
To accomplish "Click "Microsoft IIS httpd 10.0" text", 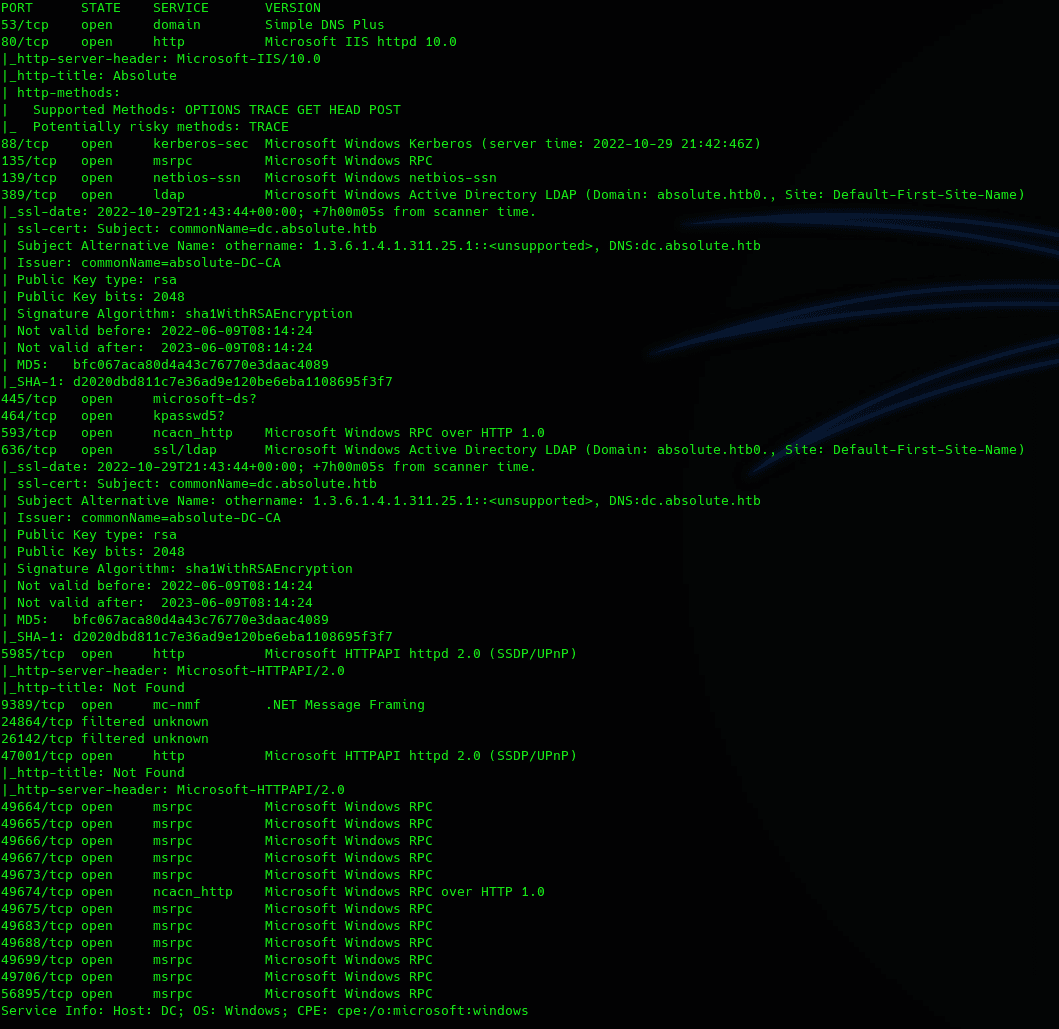I will pyautogui.click(x=361, y=42).
